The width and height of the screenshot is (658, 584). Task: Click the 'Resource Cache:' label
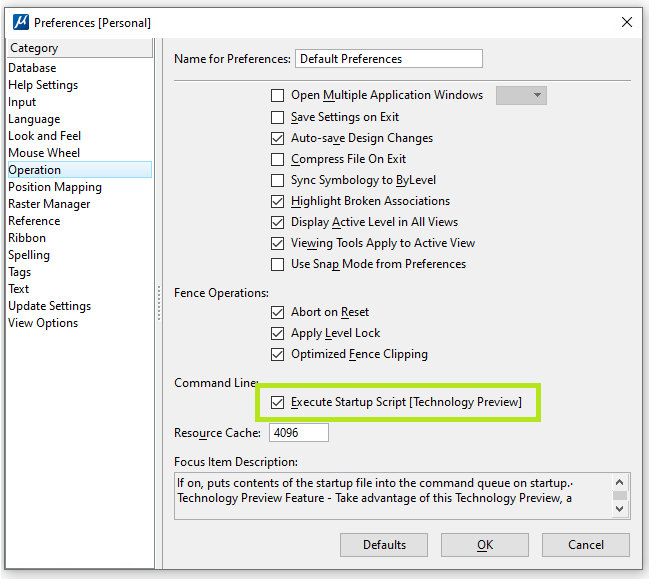pos(217,433)
